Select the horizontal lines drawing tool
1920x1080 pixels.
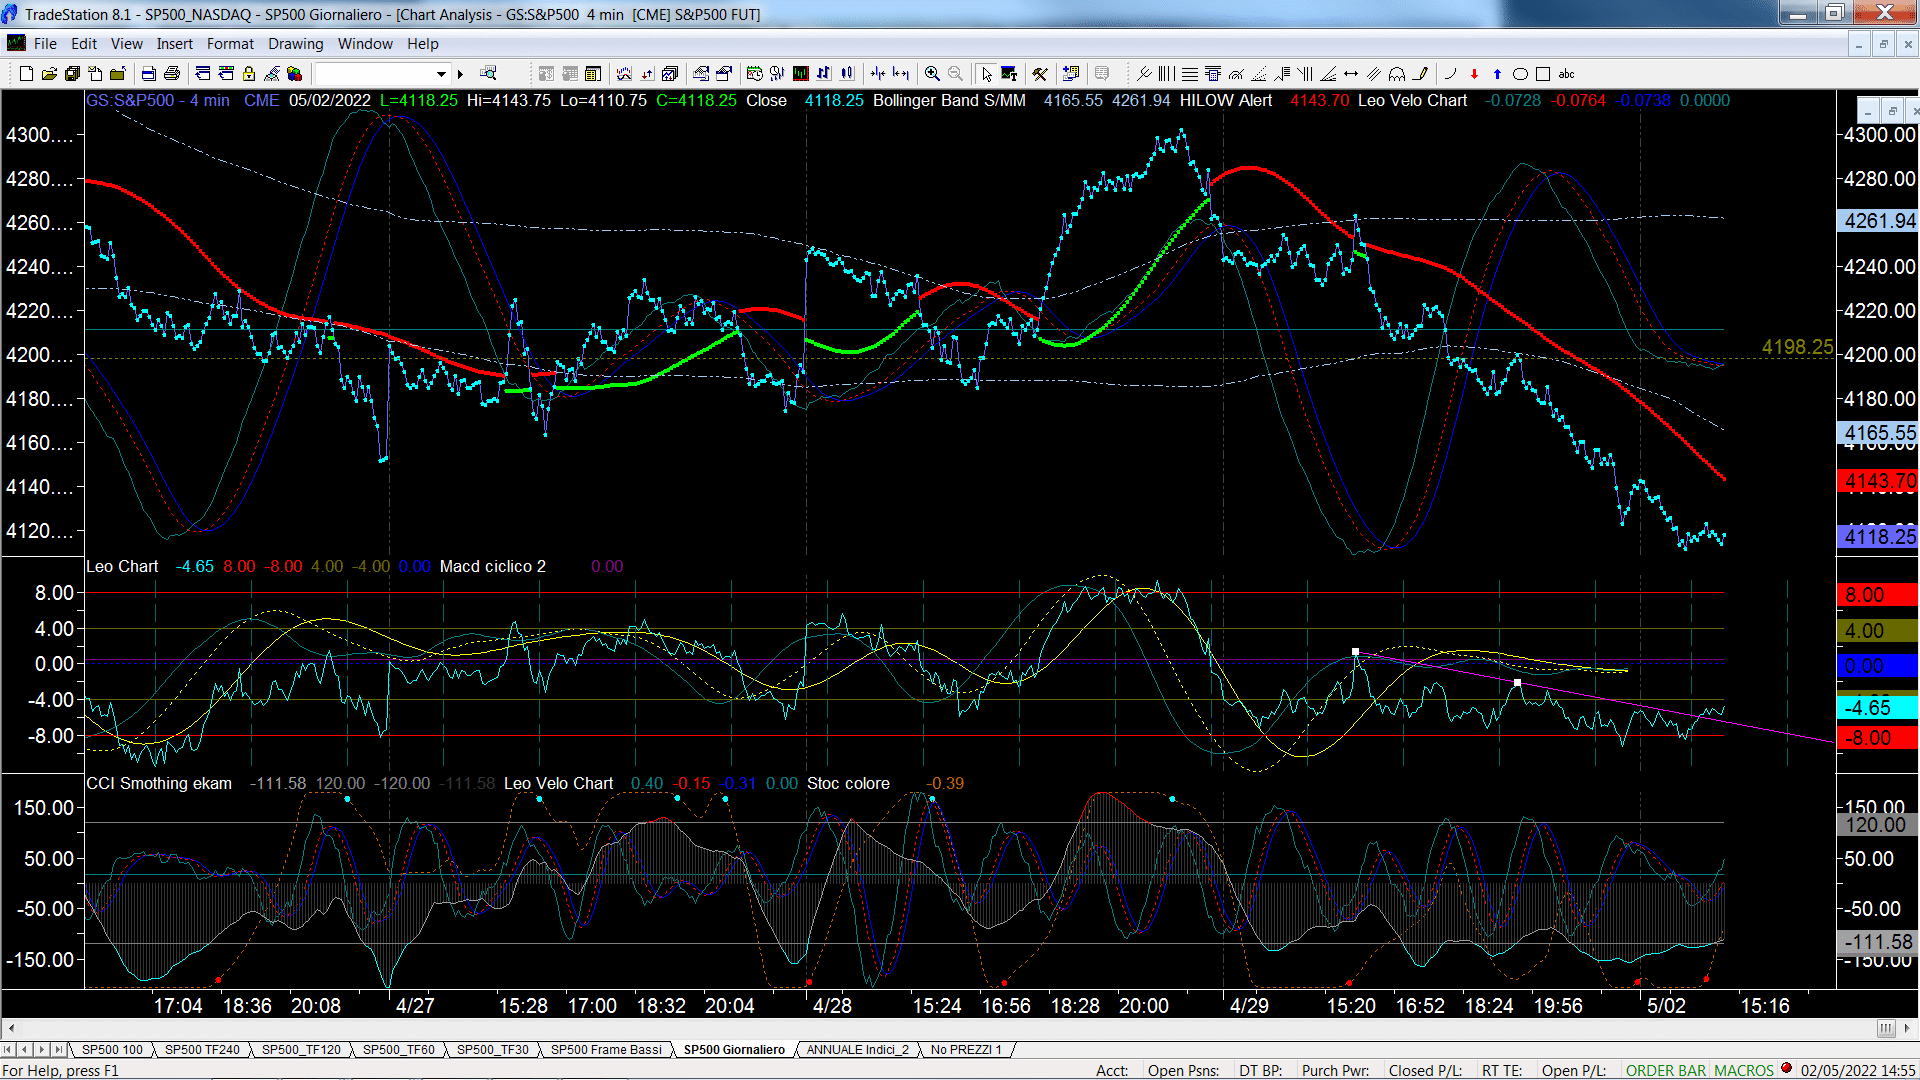click(x=1189, y=74)
